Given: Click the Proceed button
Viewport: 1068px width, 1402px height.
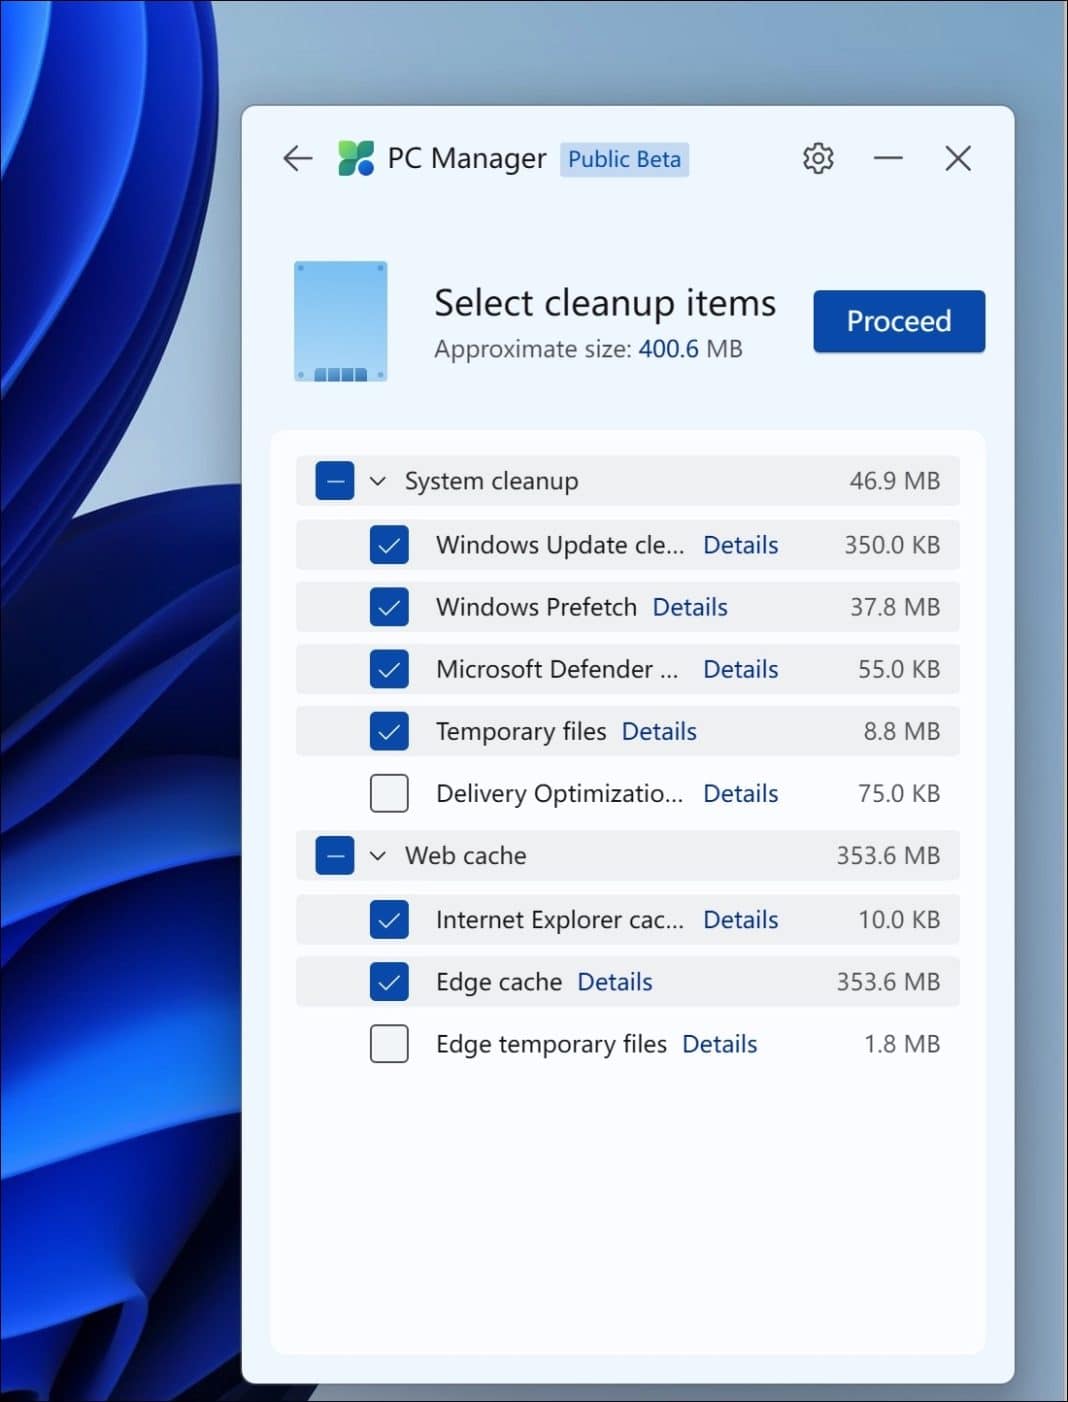Looking at the screenshot, I should [x=897, y=321].
